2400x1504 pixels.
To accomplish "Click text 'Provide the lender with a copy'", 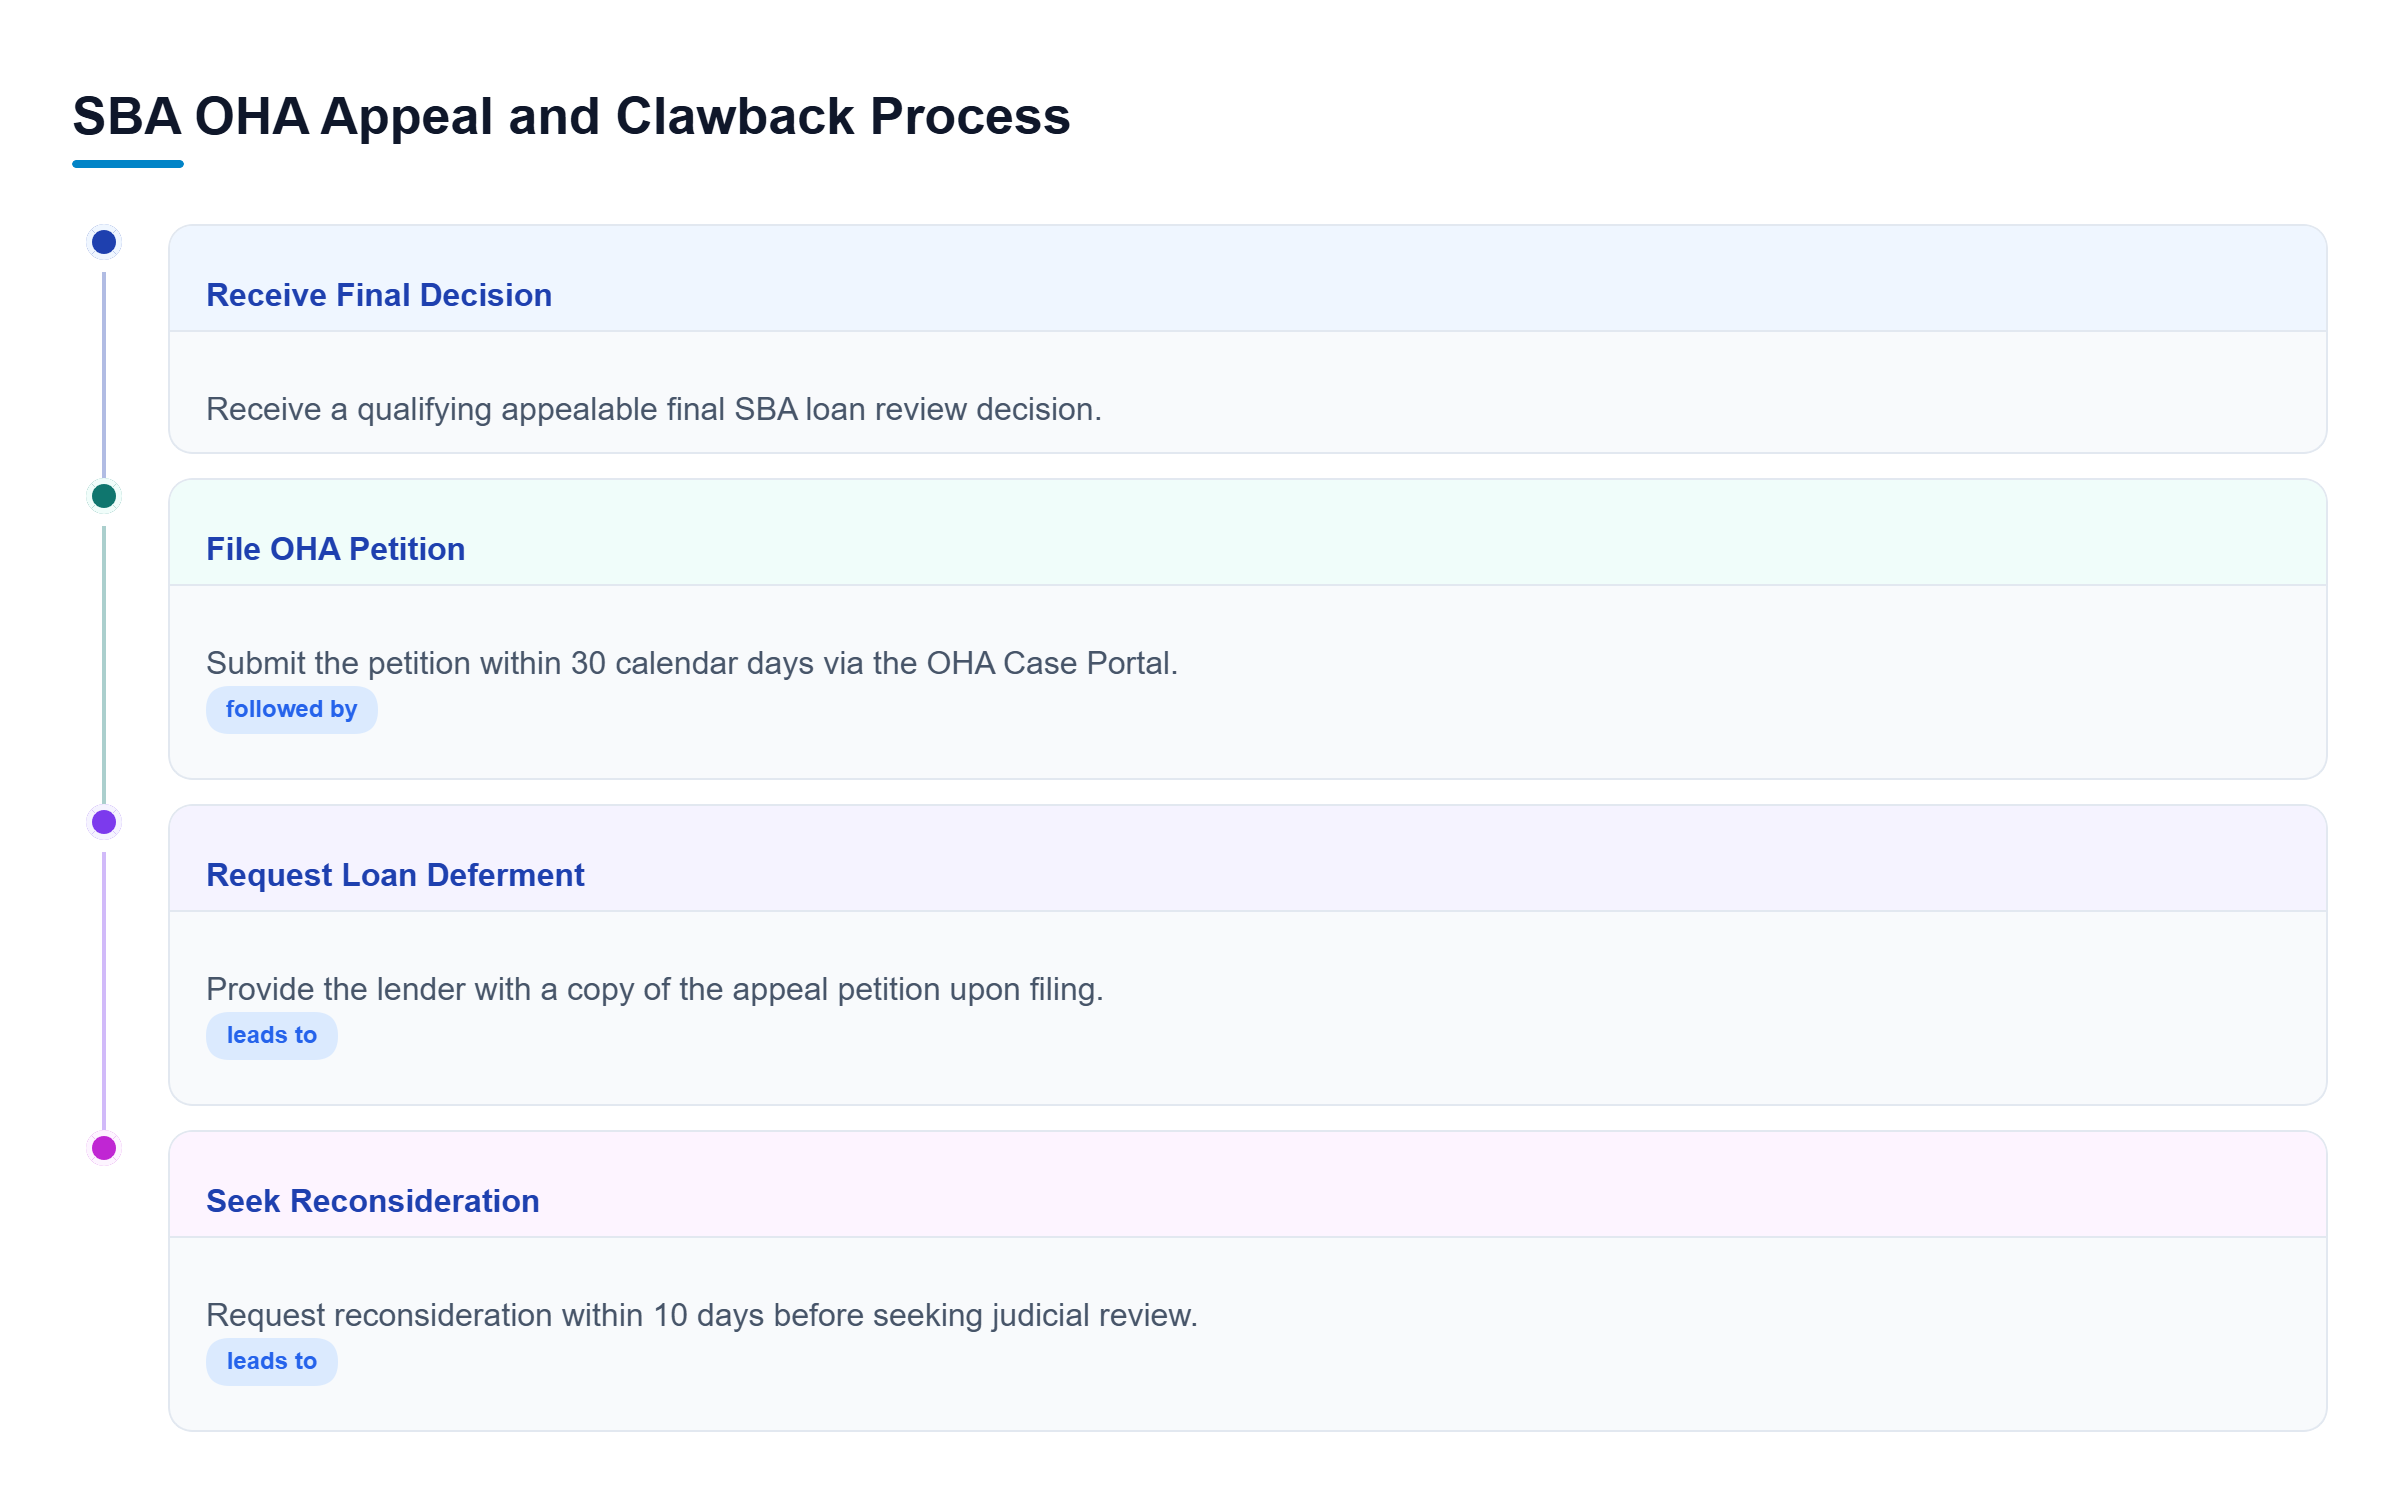I will [x=420, y=989].
